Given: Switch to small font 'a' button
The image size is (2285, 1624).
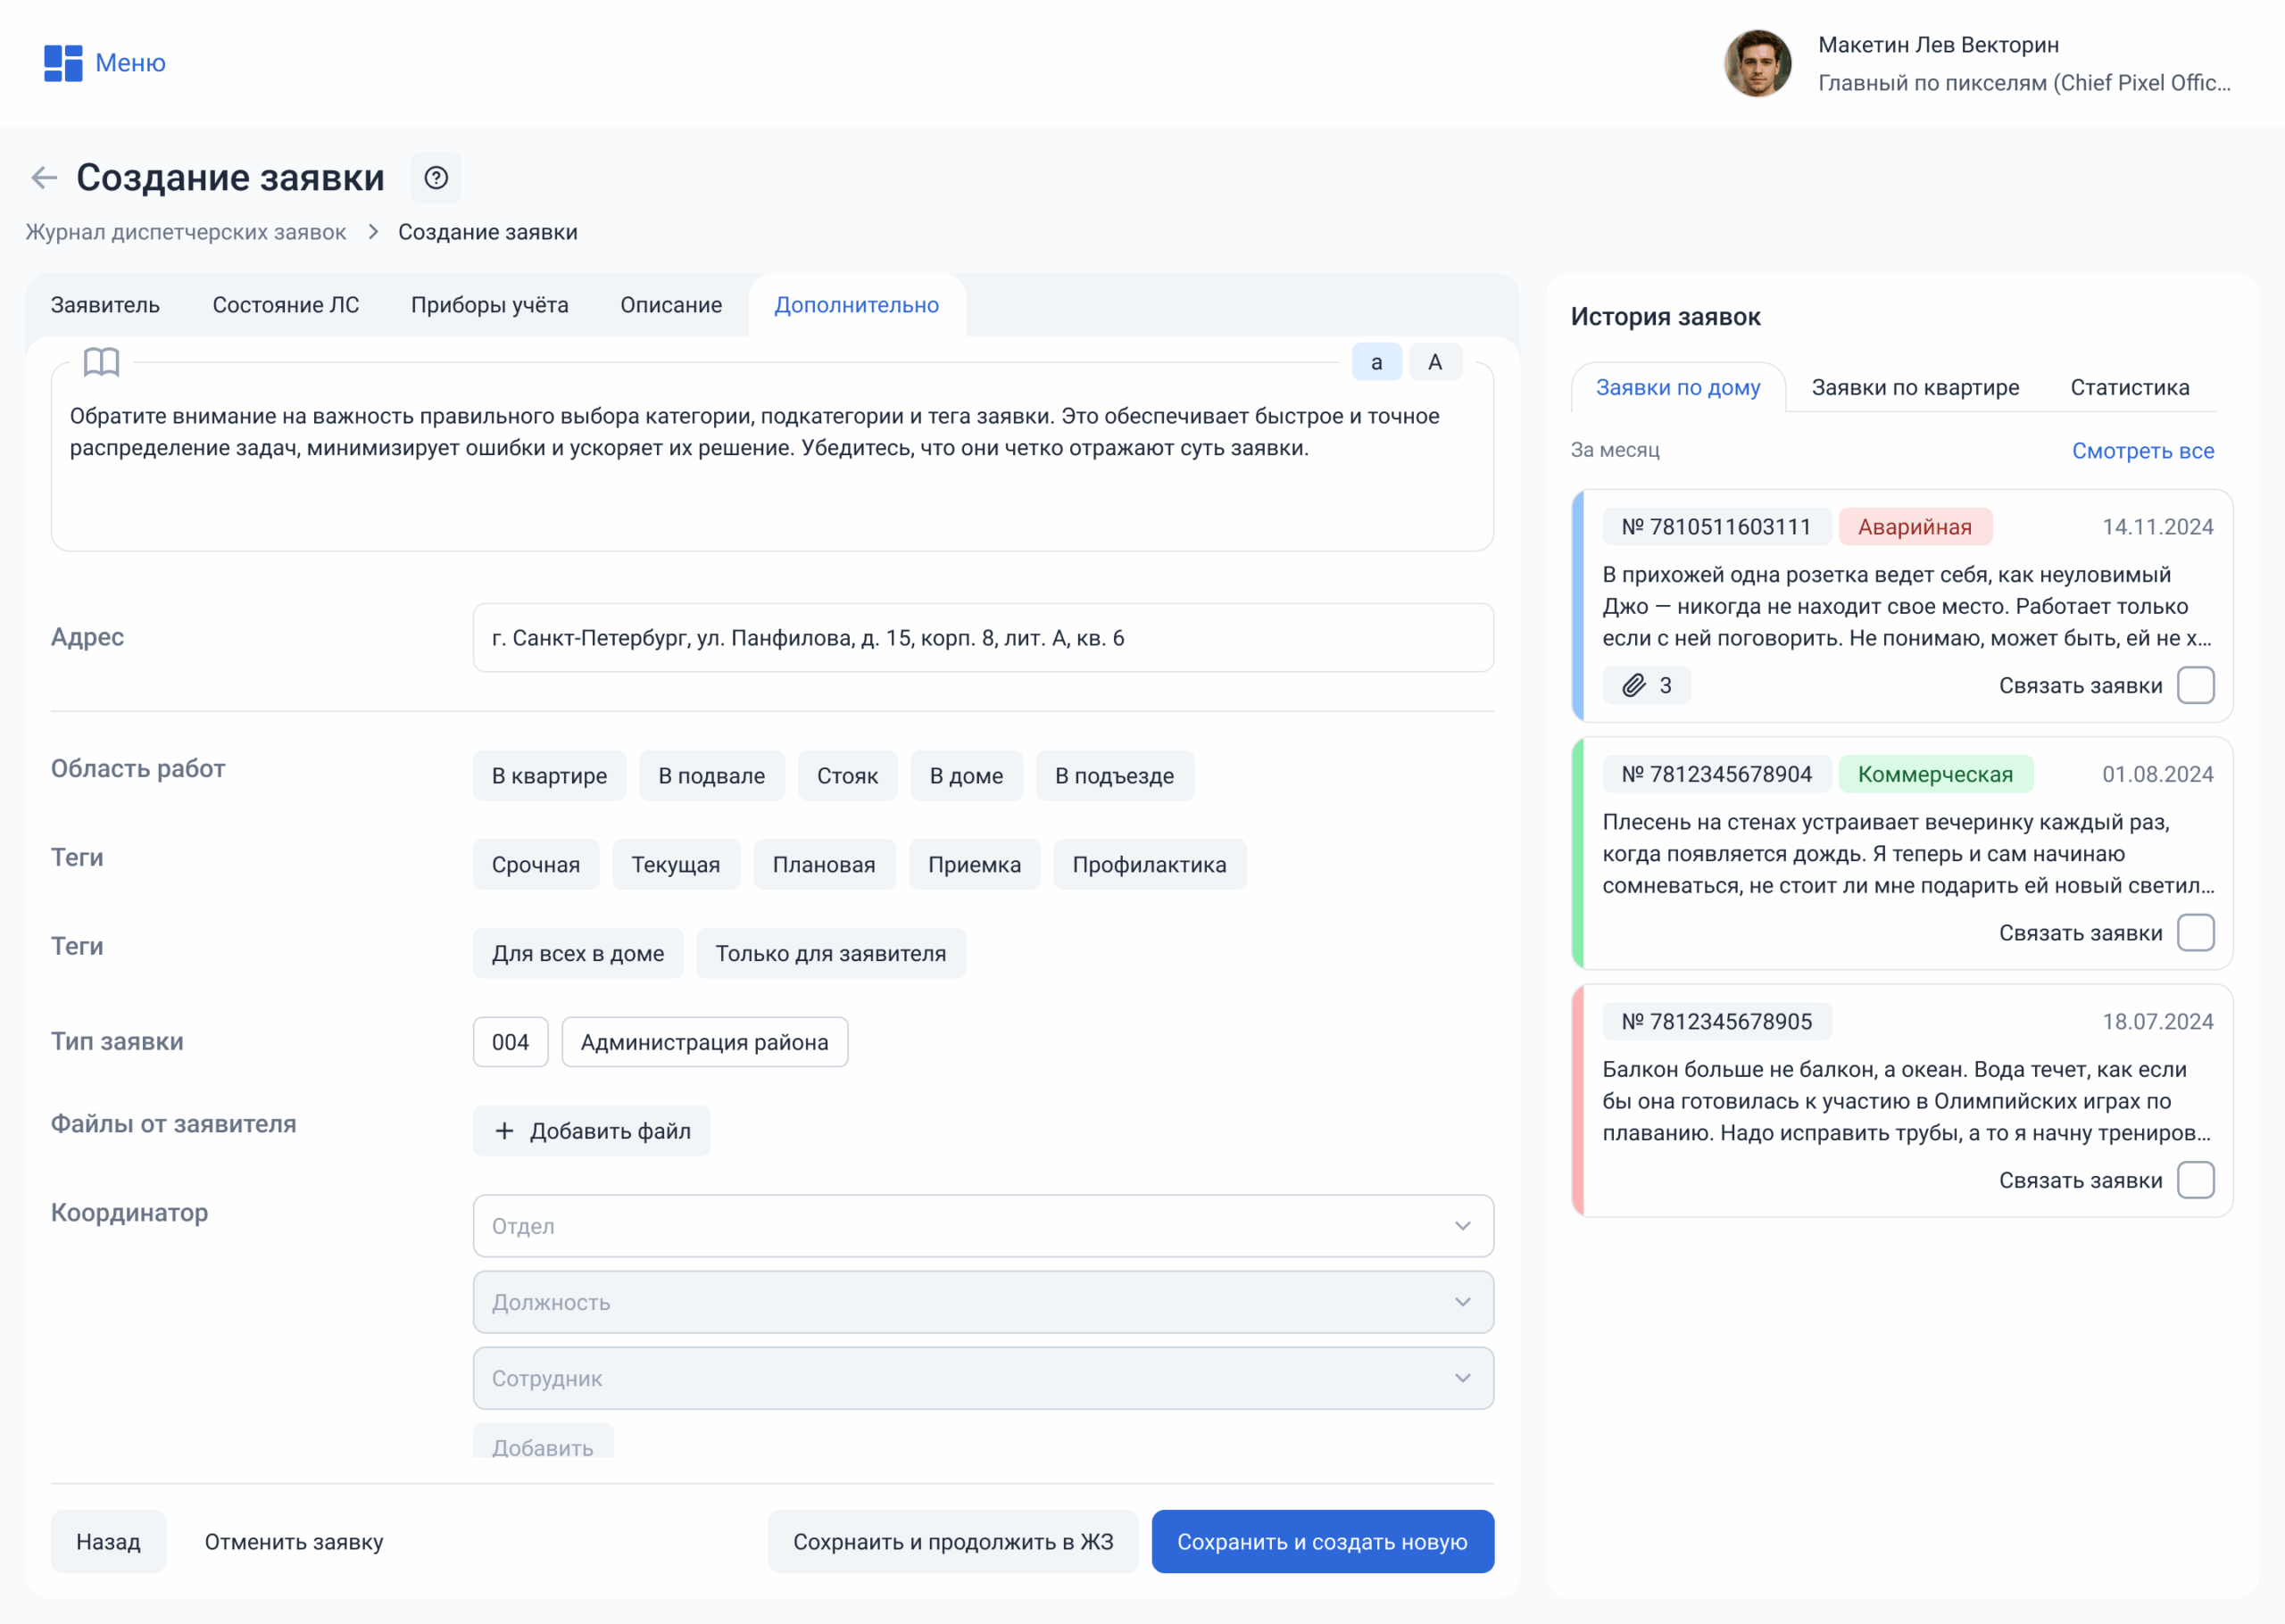Looking at the screenshot, I should [1376, 362].
